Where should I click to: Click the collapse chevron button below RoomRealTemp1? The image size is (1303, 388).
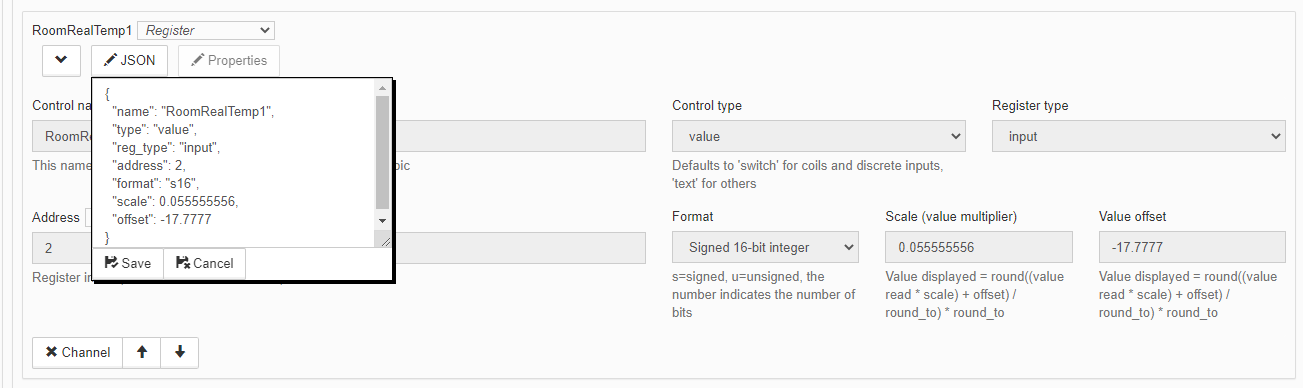click(x=61, y=60)
